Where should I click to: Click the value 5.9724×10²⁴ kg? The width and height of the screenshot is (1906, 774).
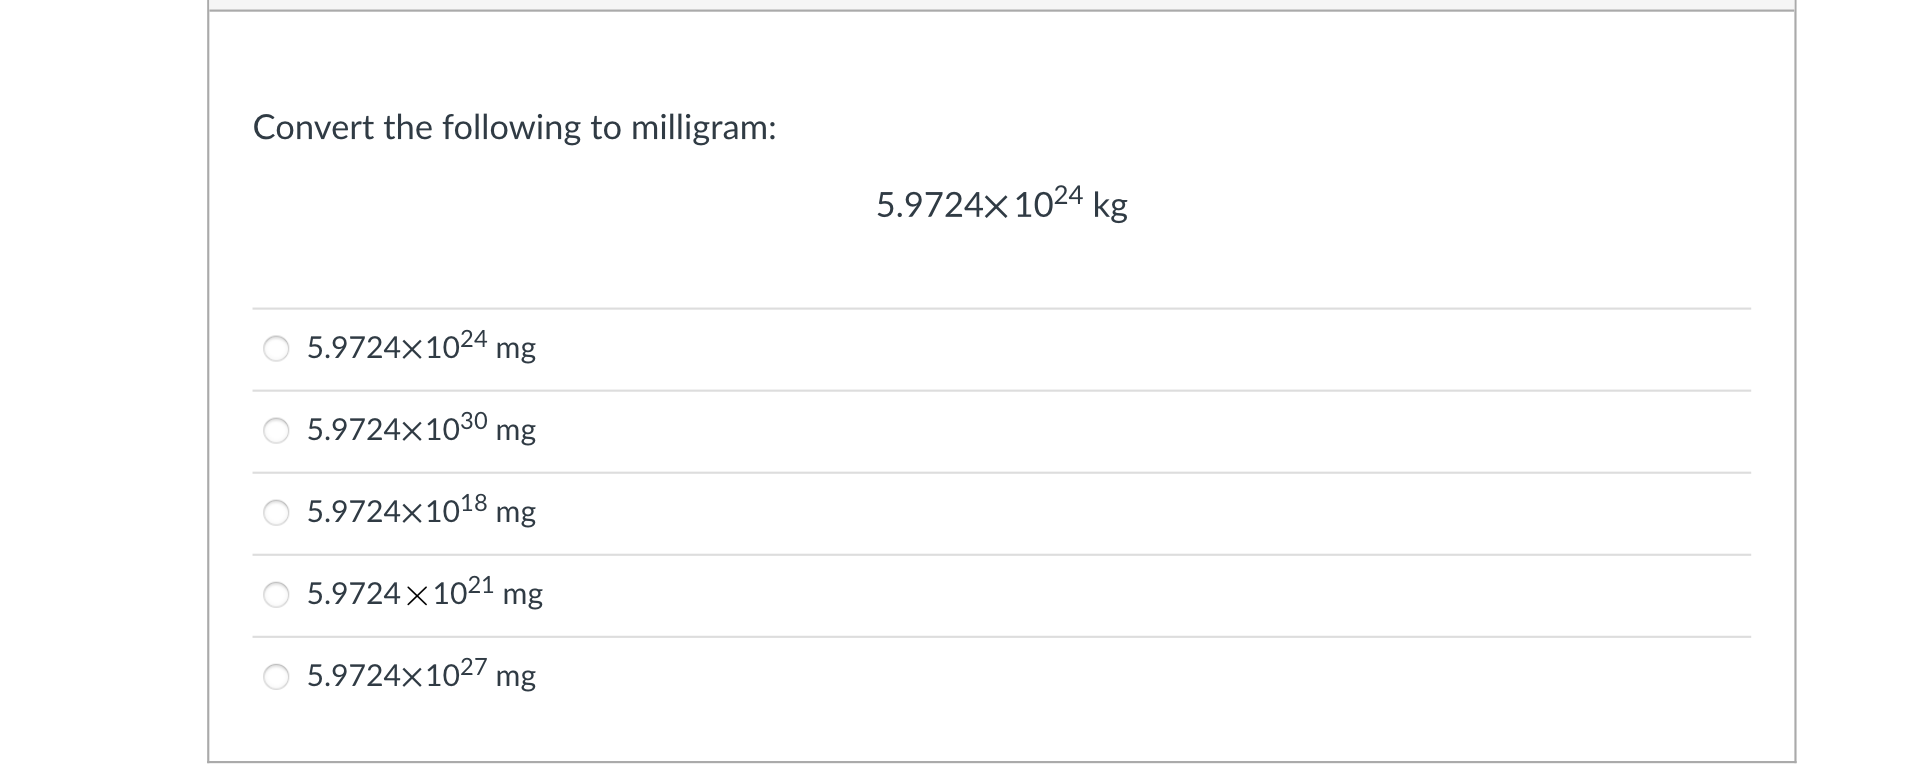(x=1000, y=205)
